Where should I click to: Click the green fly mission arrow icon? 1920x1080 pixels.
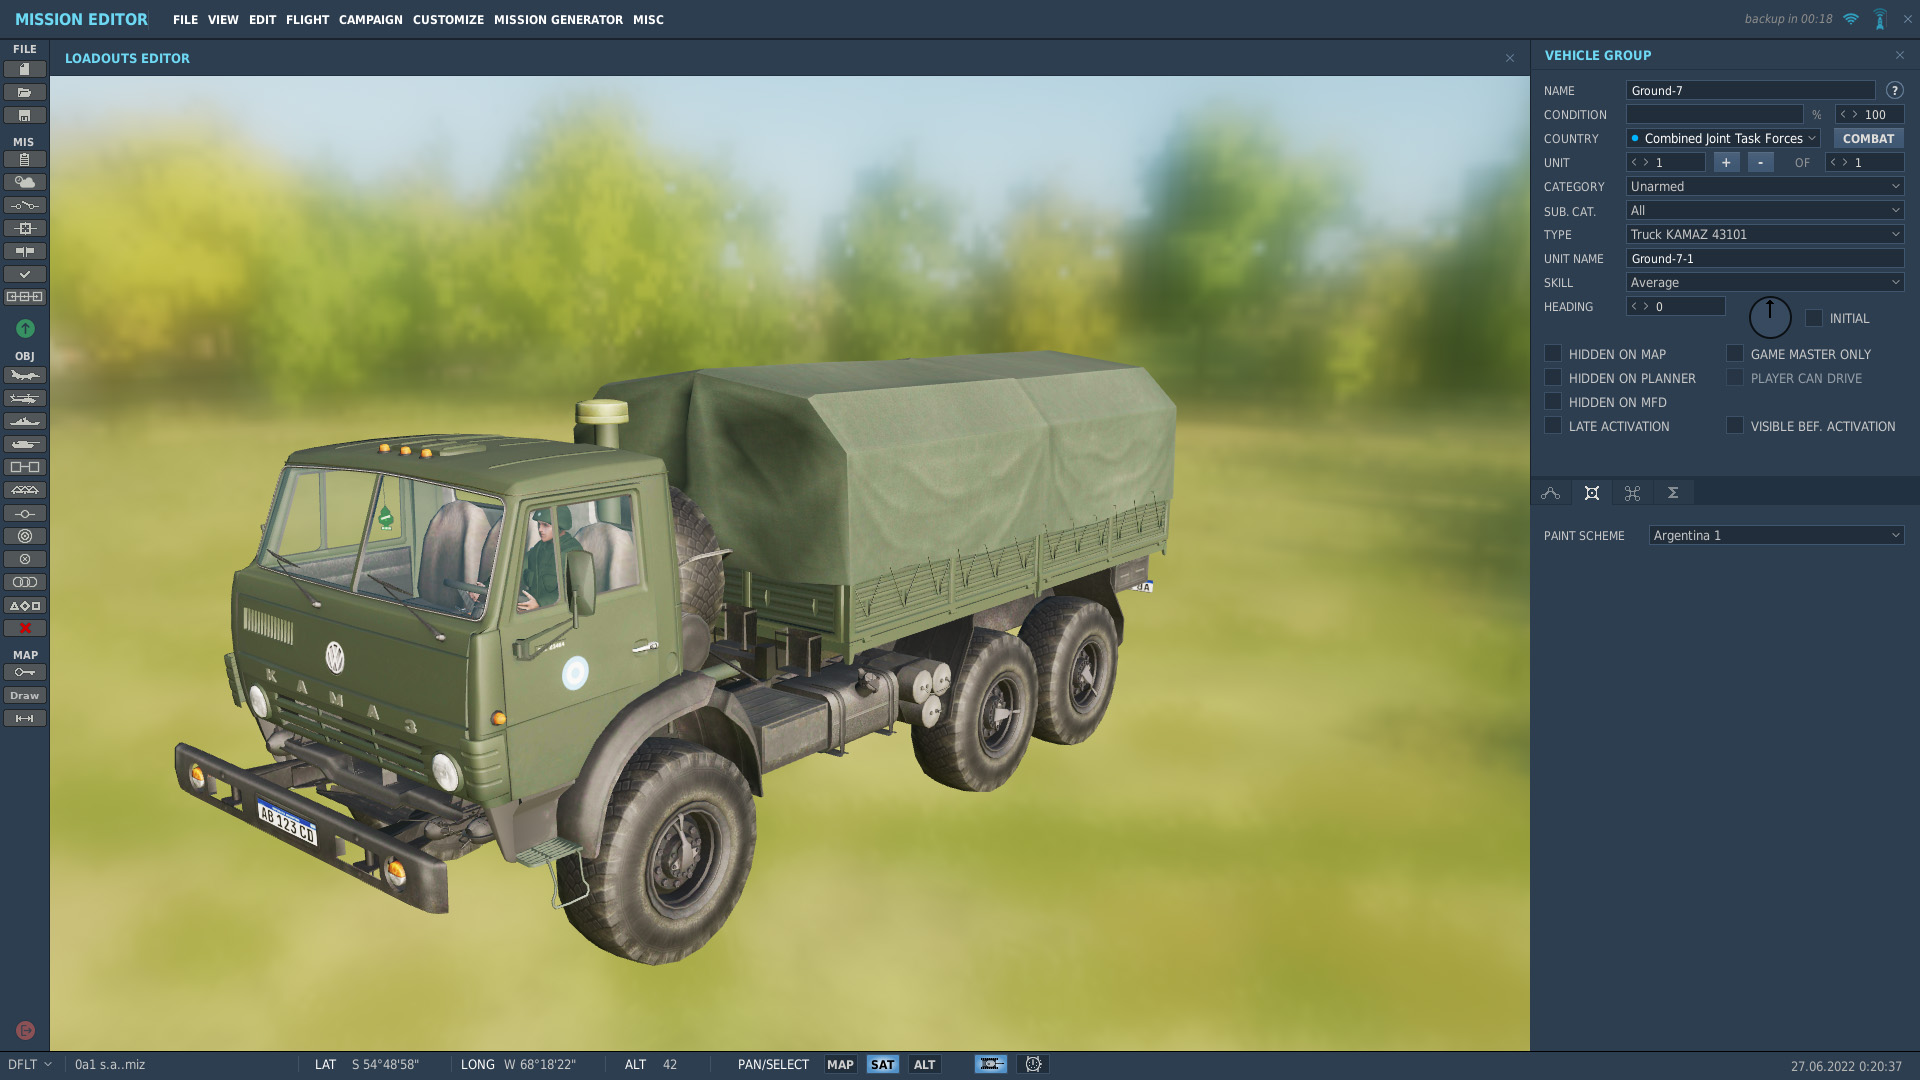point(25,328)
